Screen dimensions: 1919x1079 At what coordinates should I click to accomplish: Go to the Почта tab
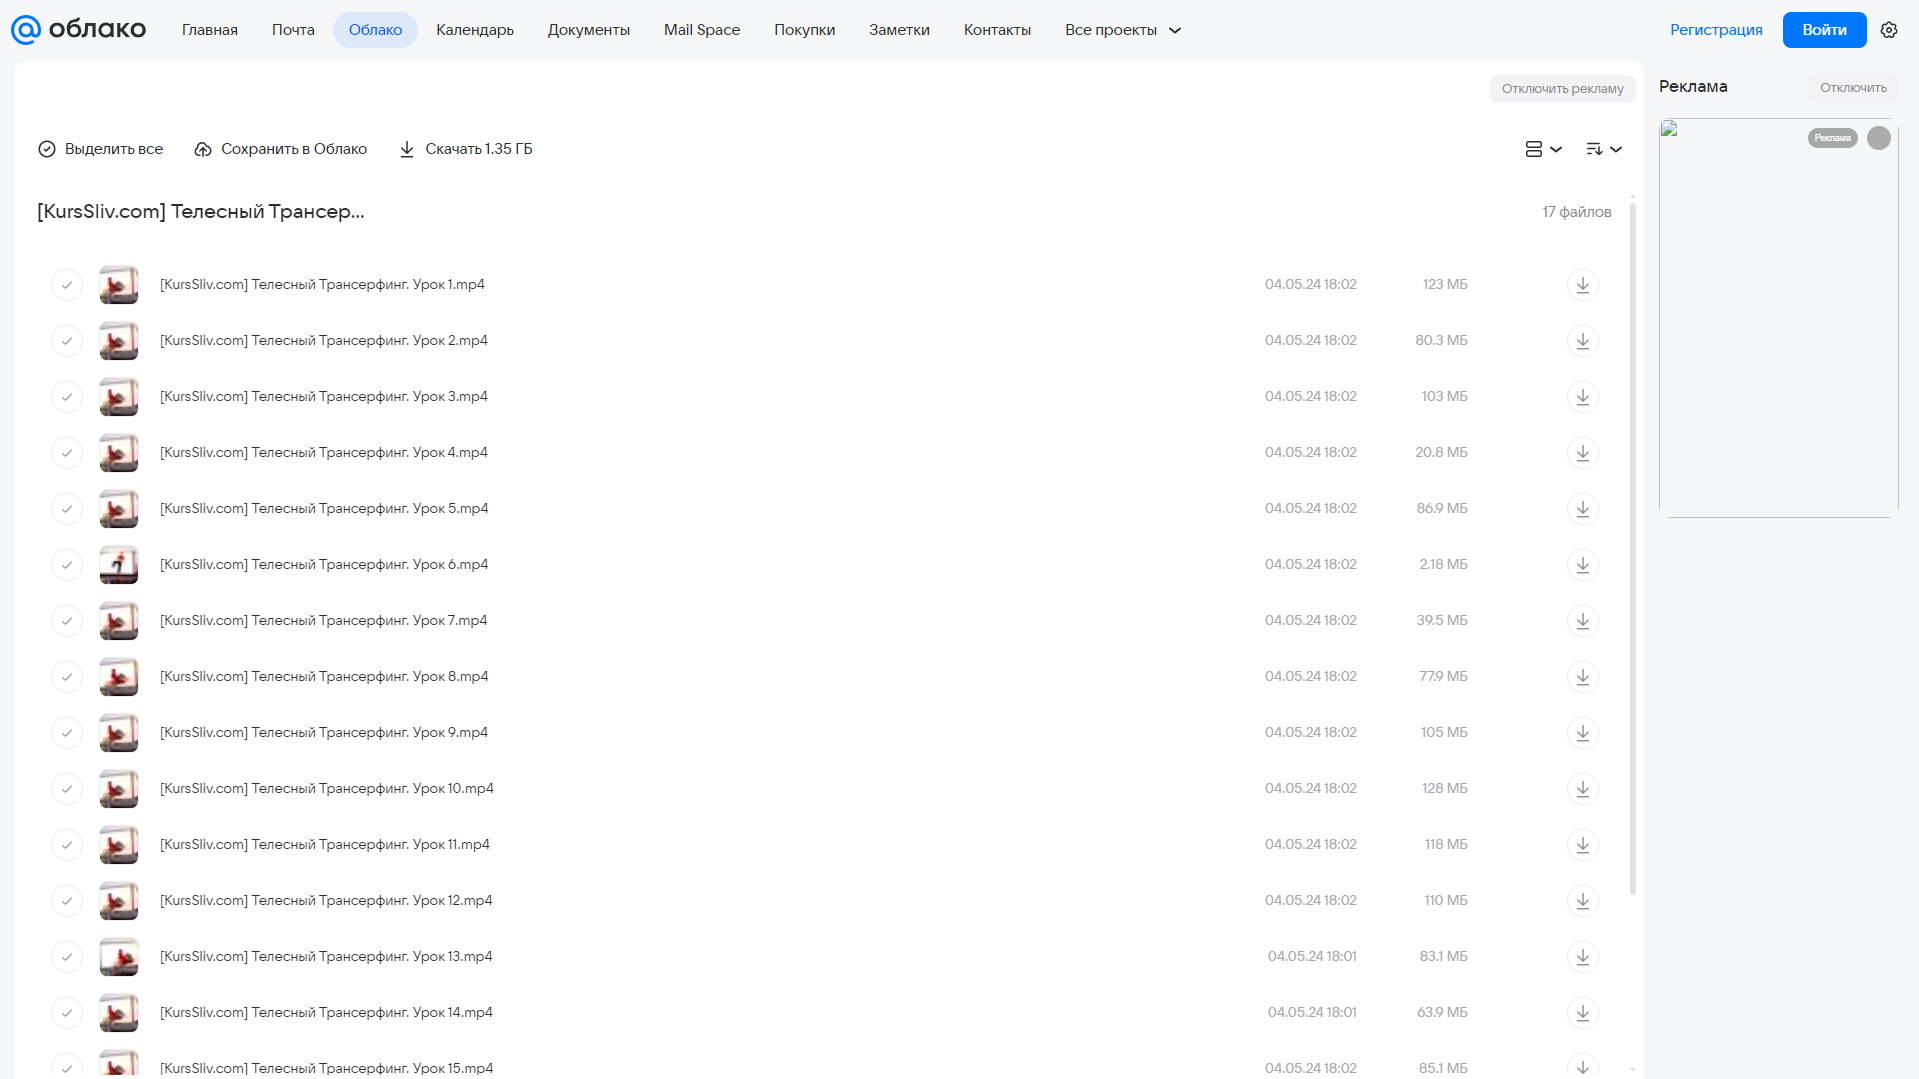point(293,30)
